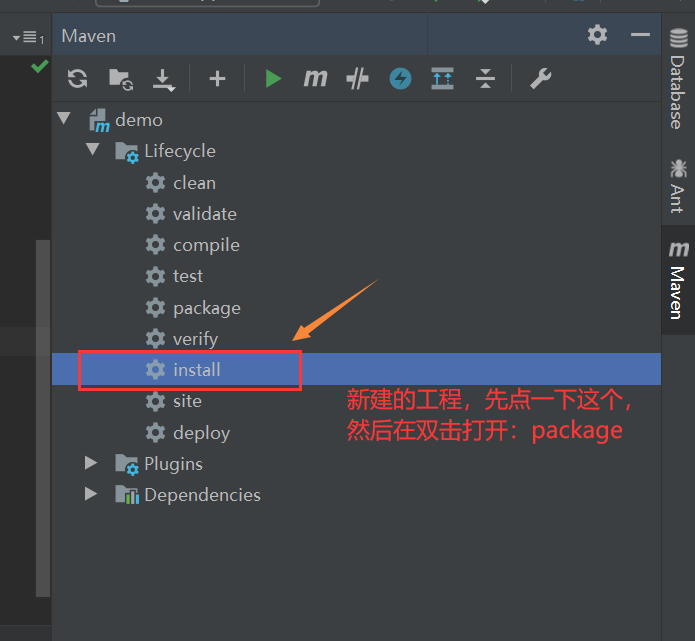Screen dimensions: 695x641
Task: Click the editor vertical scrollbar
Action: (43, 418)
